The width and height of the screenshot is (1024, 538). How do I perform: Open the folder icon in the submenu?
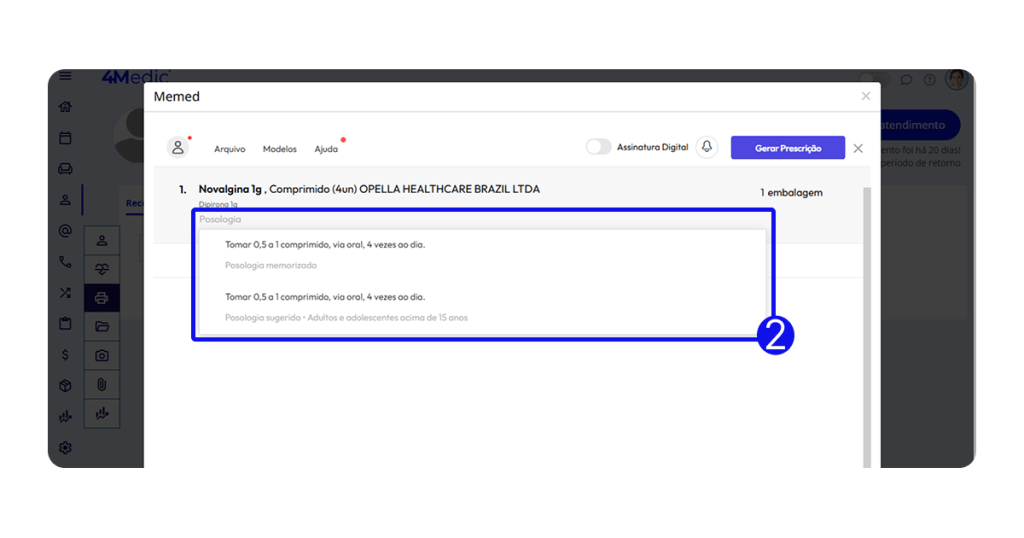click(x=101, y=326)
